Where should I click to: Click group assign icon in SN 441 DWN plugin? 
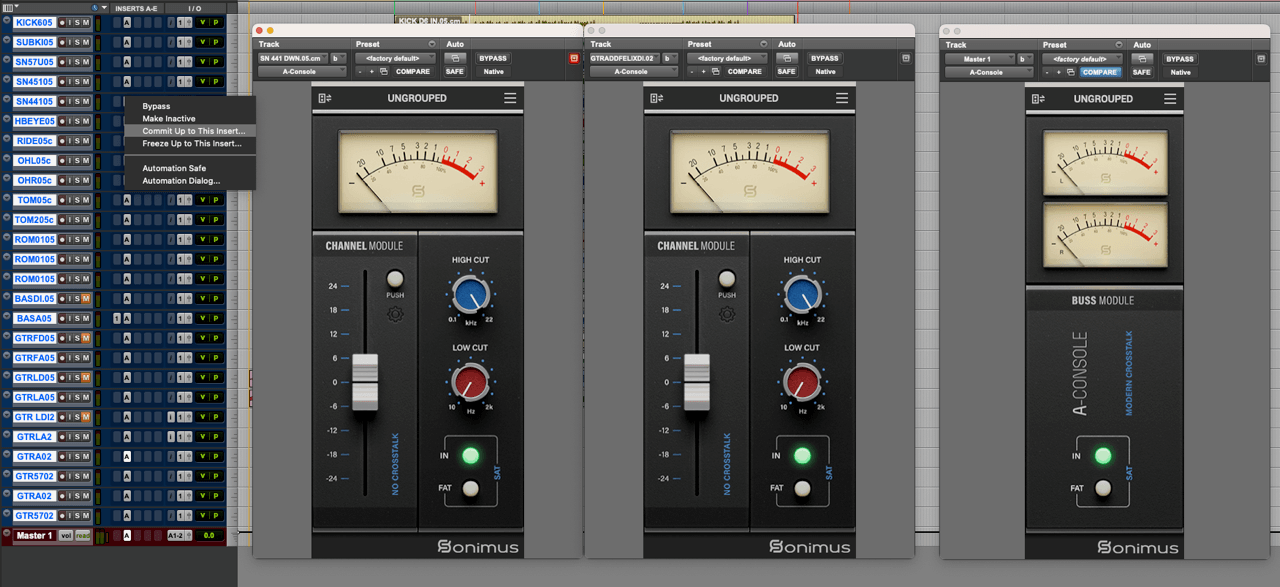325,98
